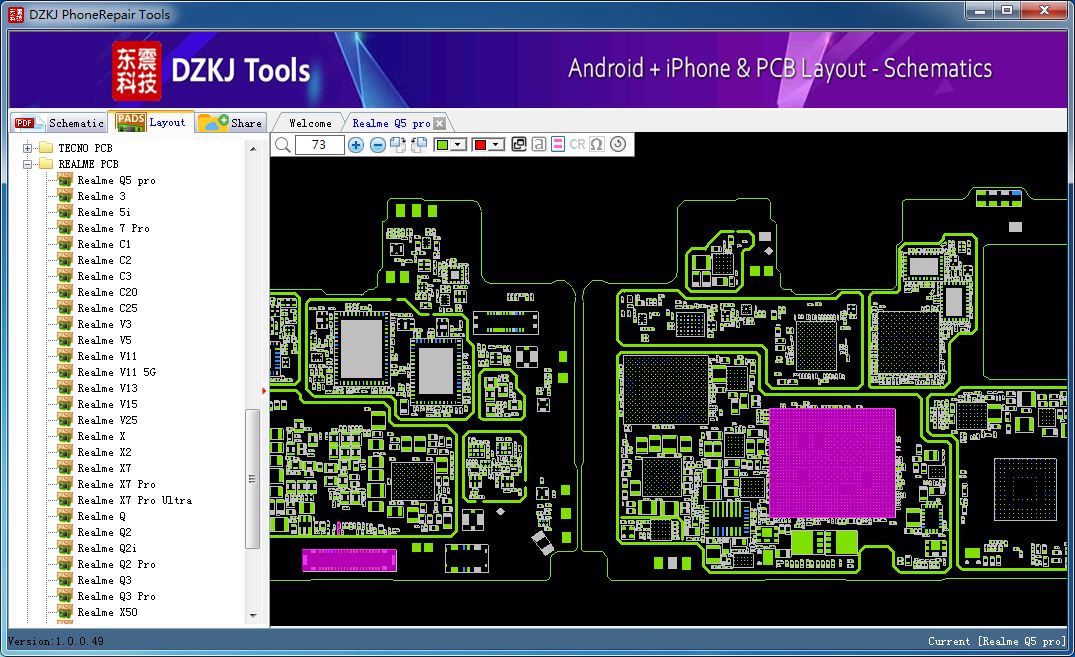The width and height of the screenshot is (1075, 657).
Task: Open Realme V11 5G layout
Action: point(117,372)
